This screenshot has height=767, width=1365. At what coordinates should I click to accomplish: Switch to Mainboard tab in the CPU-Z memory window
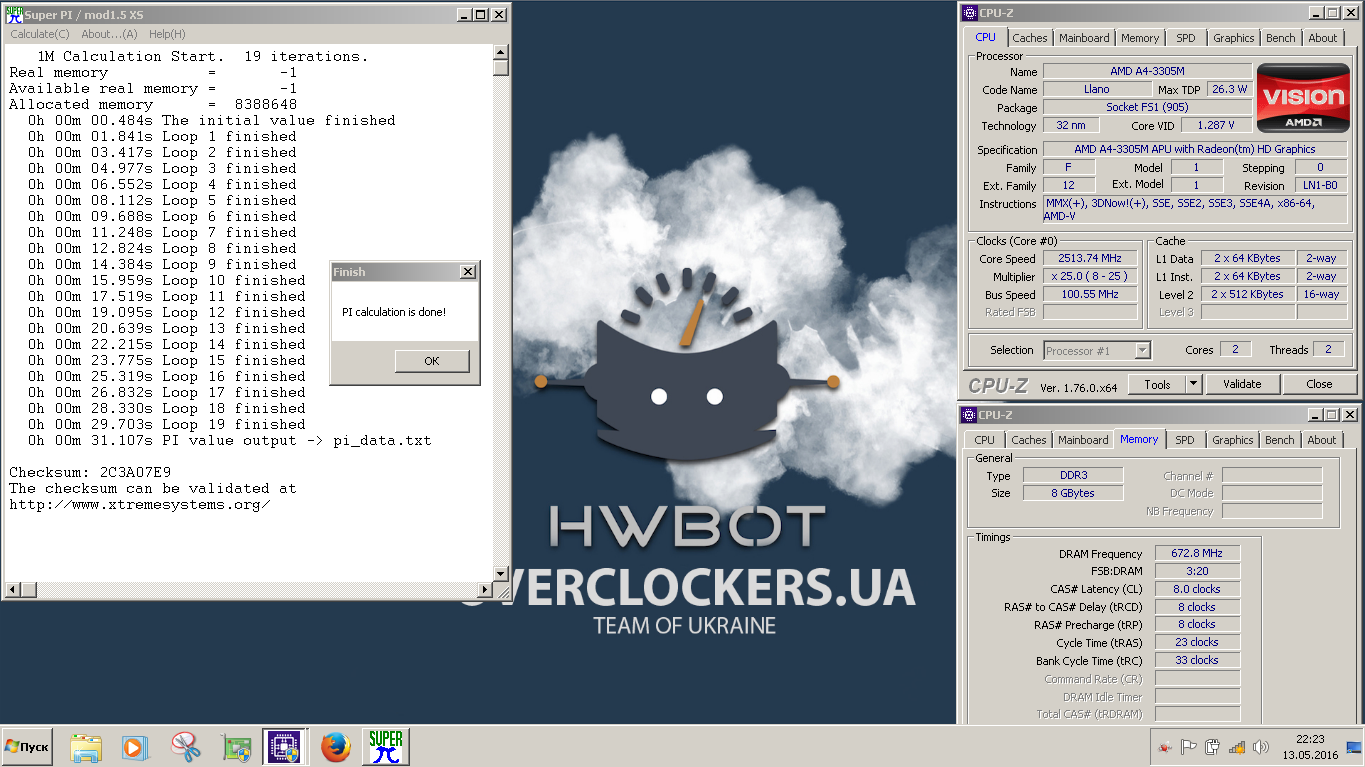click(1084, 440)
